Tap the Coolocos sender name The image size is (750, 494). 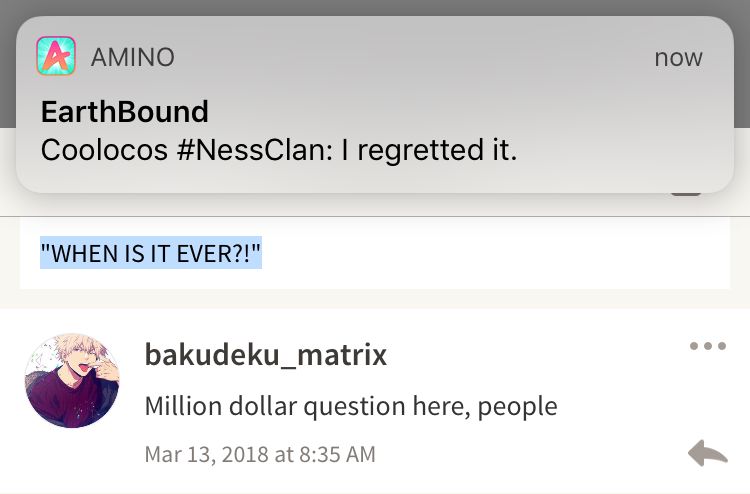[x=104, y=150]
